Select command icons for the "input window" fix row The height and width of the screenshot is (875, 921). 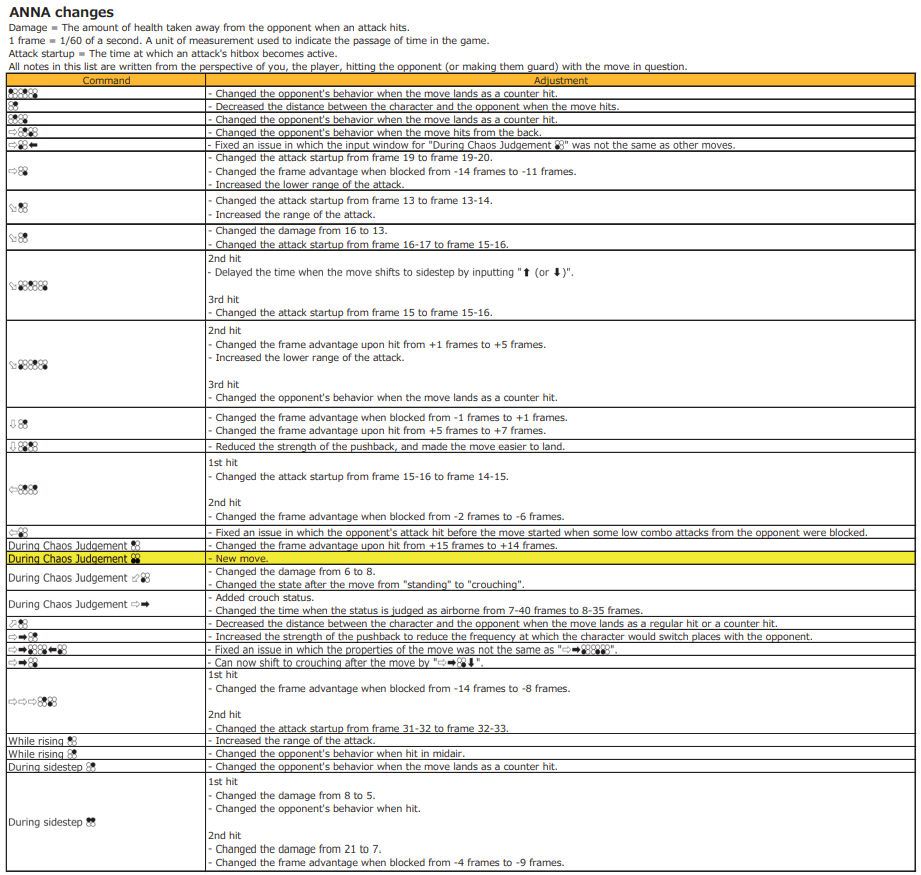pos(23,145)
